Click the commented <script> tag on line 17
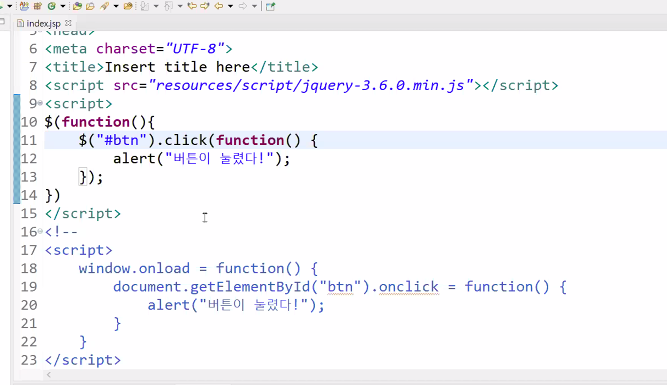667x385 pixels. point(79,250)
